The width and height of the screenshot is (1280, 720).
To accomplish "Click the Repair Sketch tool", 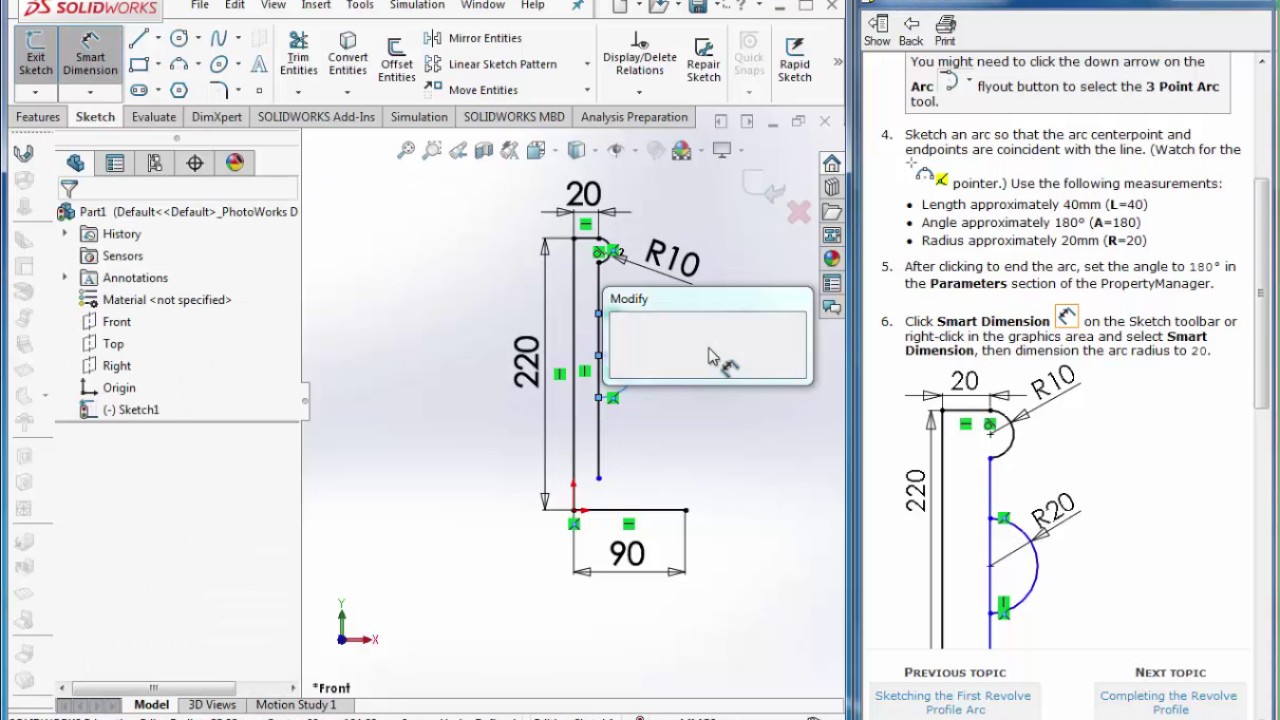I will [x=703, y=60].
